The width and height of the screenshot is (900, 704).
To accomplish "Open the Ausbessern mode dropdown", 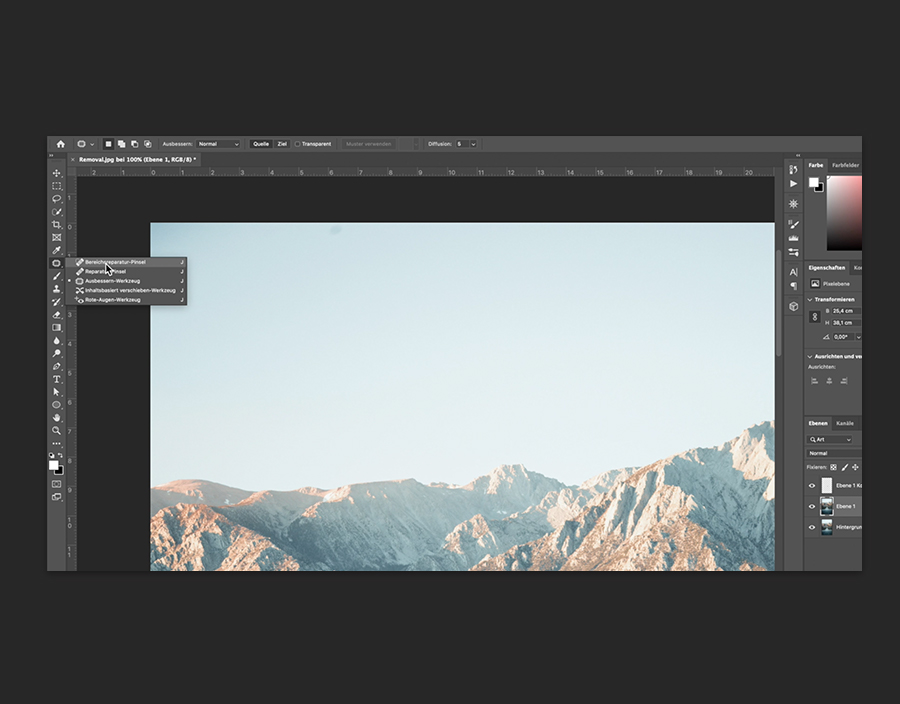I will point(218,144).
